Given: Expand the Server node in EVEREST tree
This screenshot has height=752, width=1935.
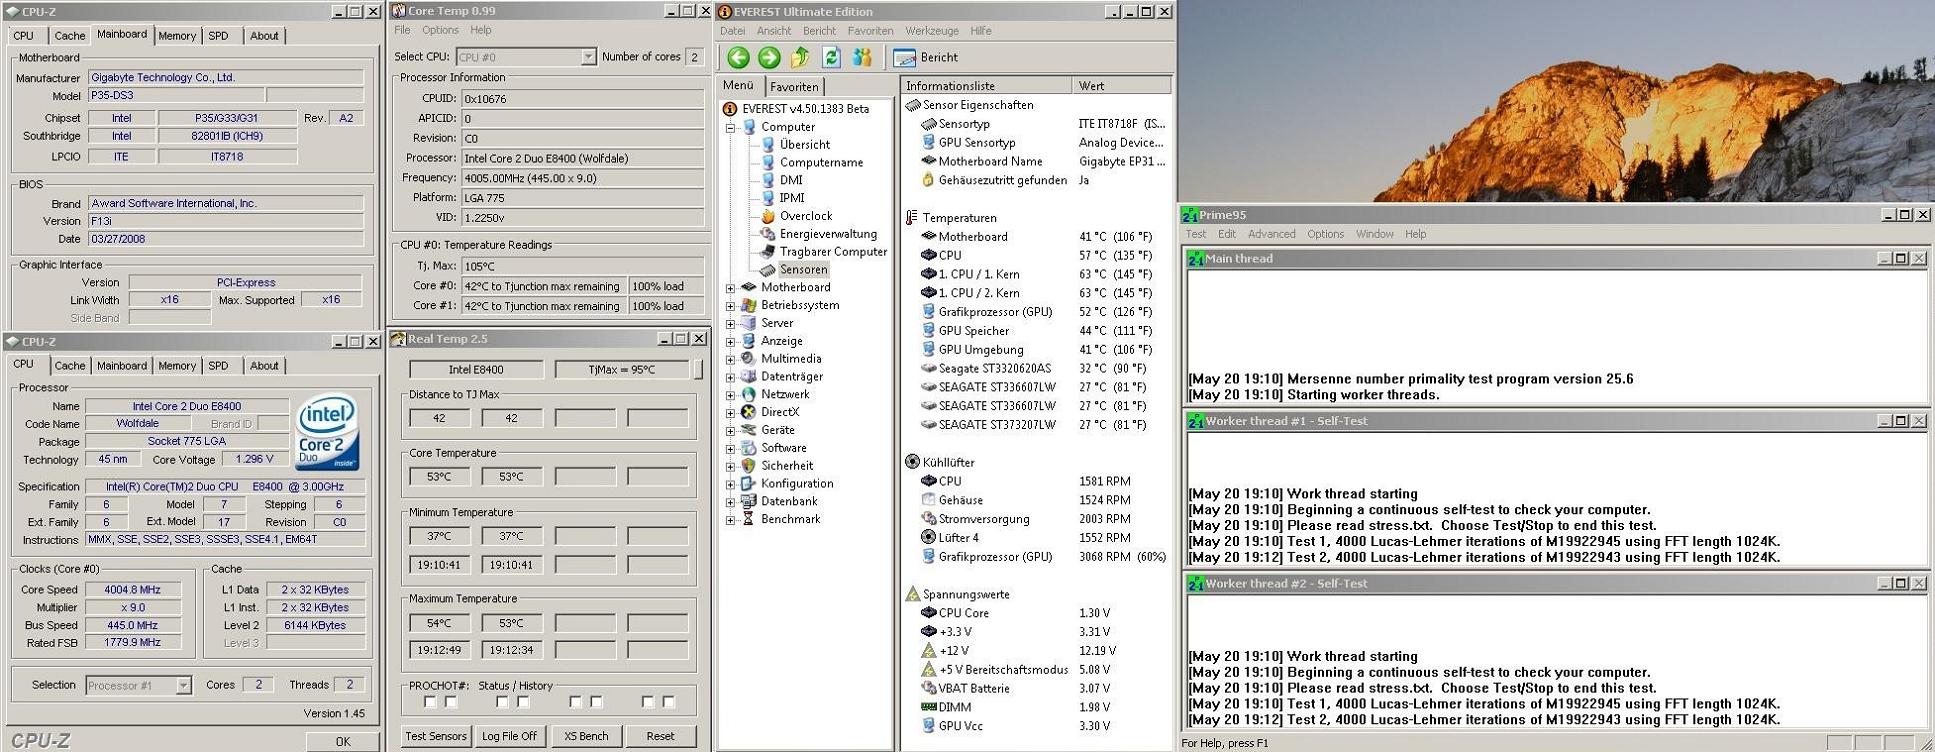Looking at the screenshot, I should click(730, 324).
